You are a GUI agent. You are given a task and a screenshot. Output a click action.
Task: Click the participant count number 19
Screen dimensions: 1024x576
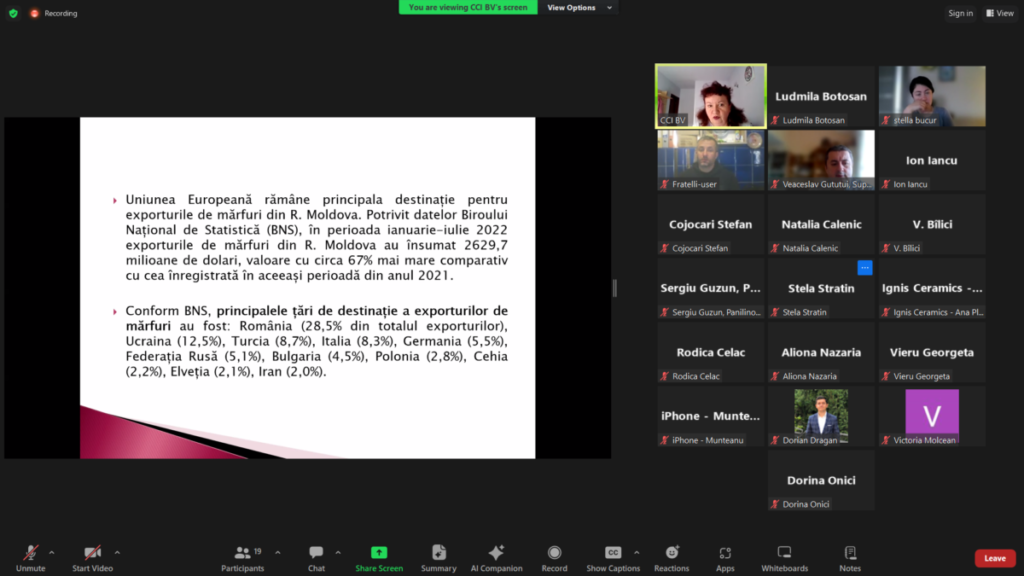point(257,552)
